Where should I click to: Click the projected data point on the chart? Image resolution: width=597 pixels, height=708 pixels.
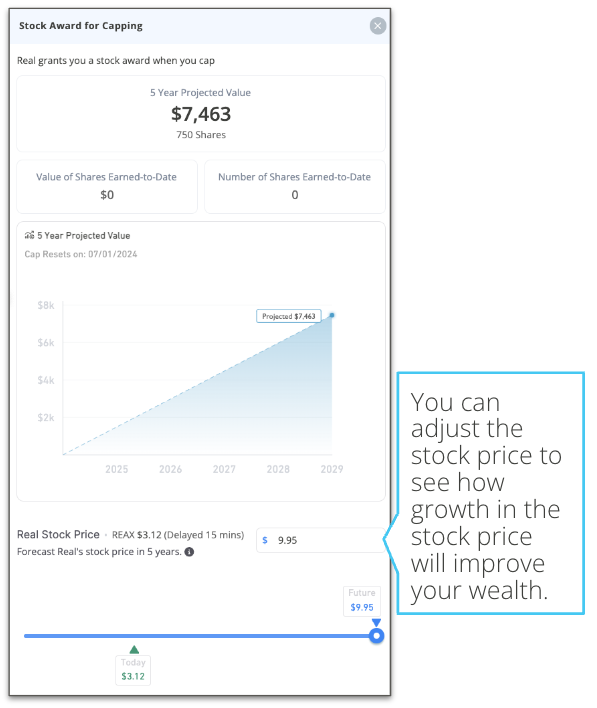pyautogui.click(x=332, y=315)
